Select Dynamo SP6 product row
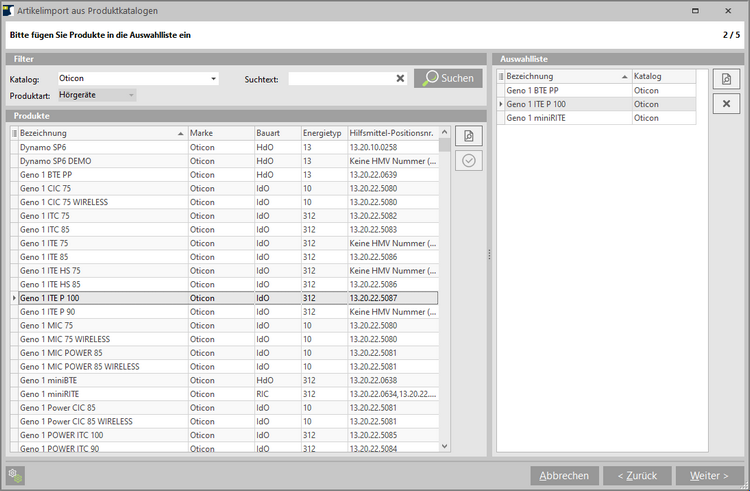 point(224,147)
